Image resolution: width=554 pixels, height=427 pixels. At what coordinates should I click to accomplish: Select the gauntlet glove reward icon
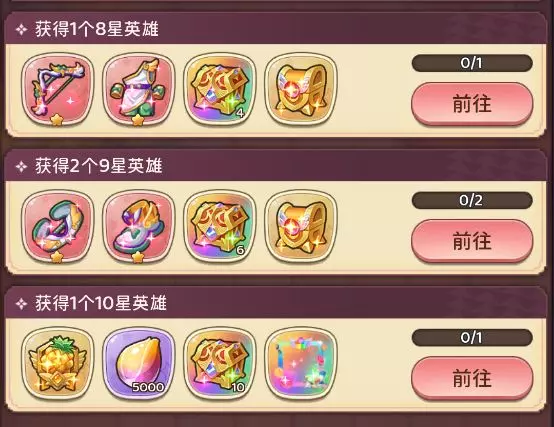(x=58, y=226)
